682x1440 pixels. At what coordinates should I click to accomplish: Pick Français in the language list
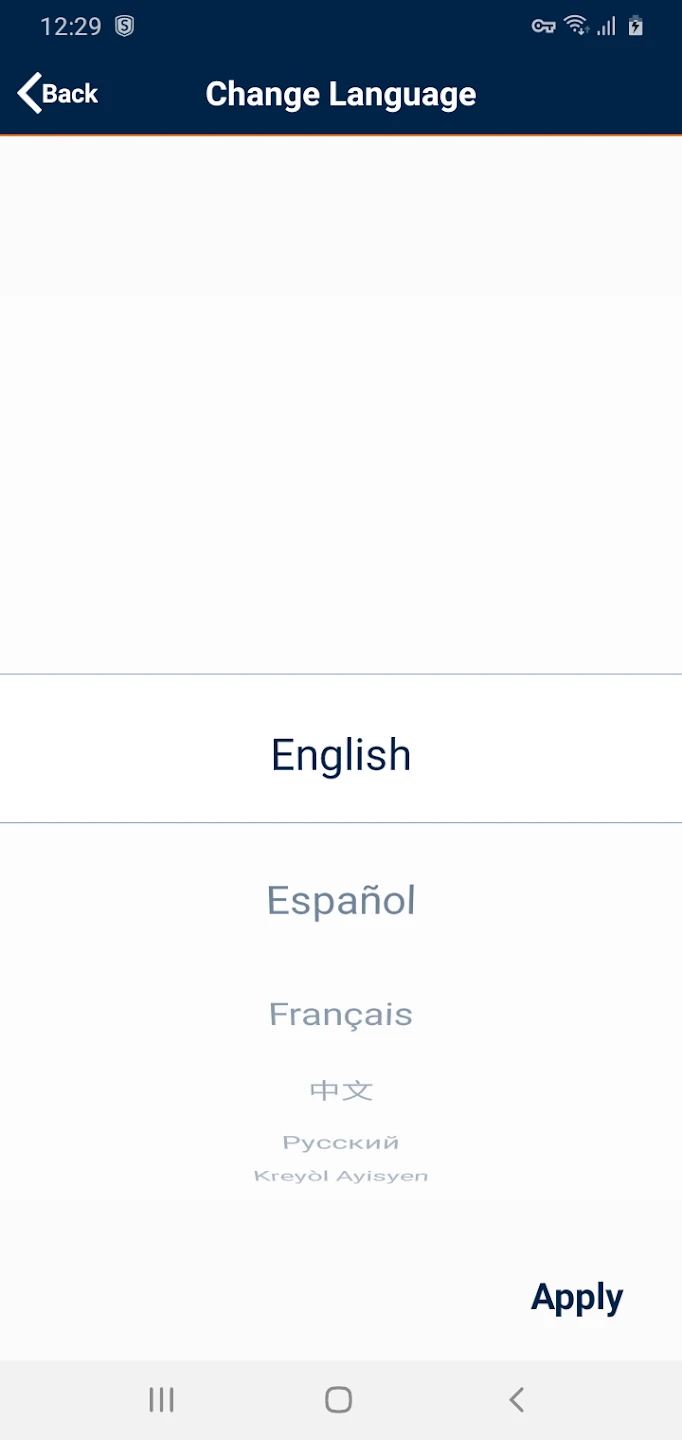341,1014
